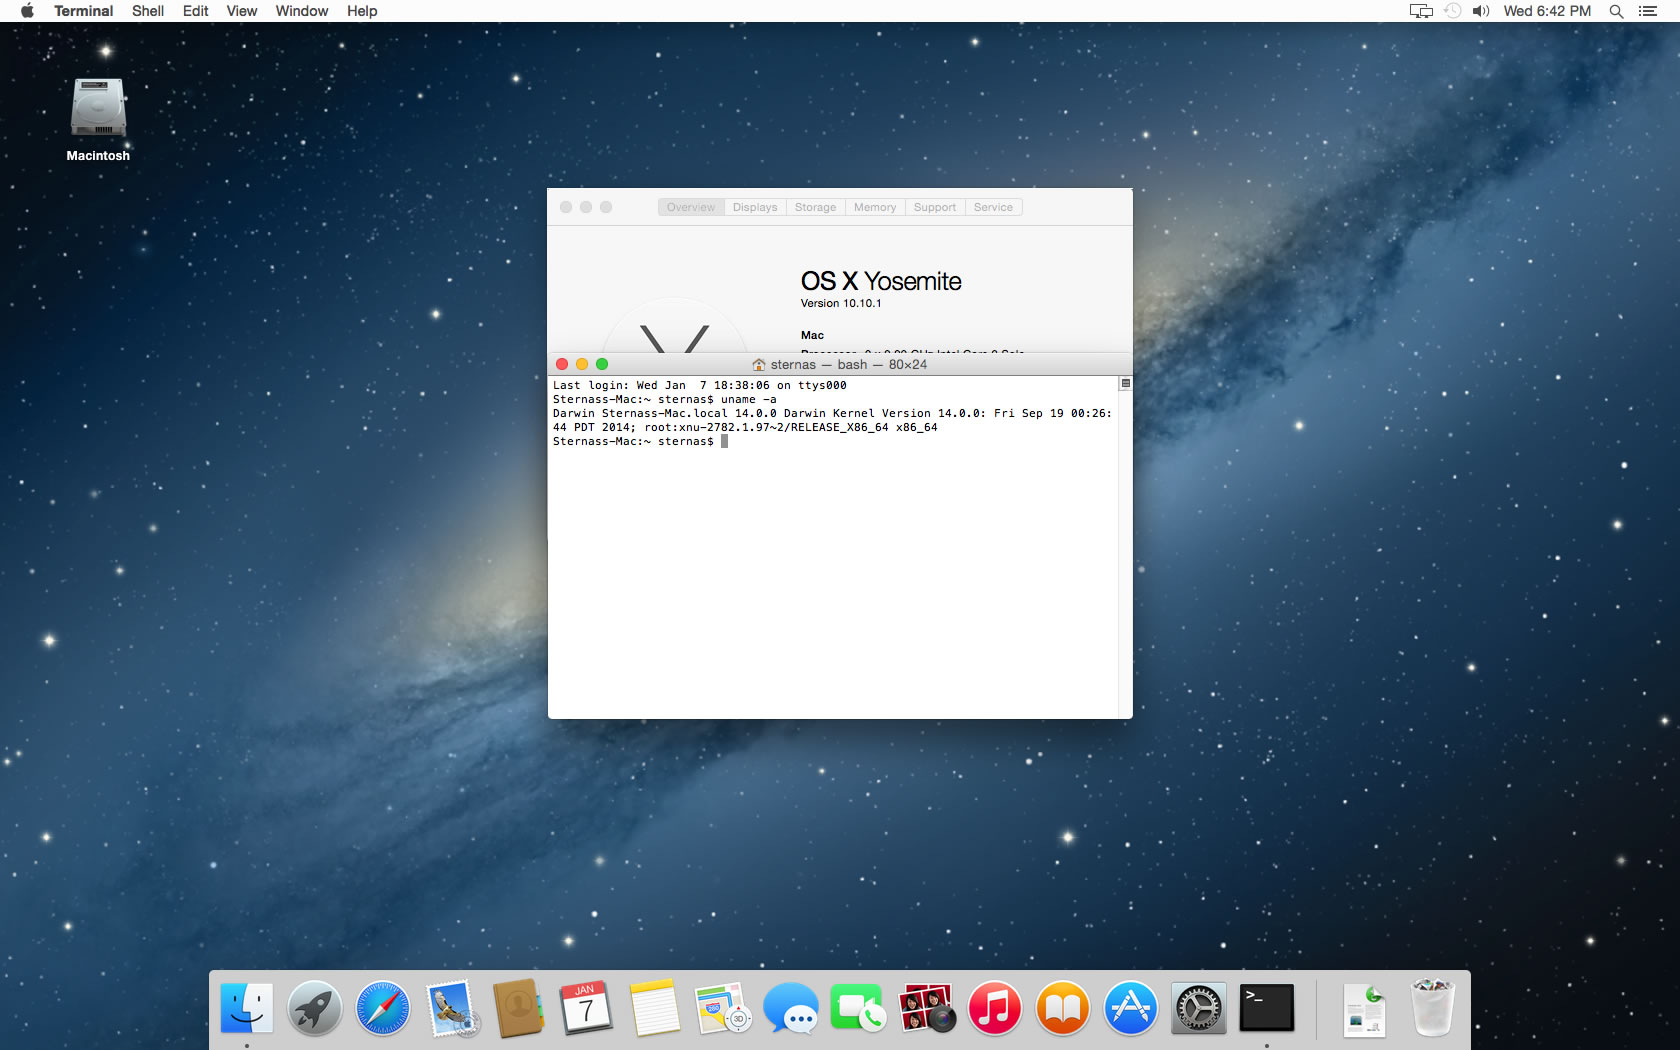
Task: Click the clock showing Wed 6:42 PM
Action: pyautogui.click(x=1547, y=11)
